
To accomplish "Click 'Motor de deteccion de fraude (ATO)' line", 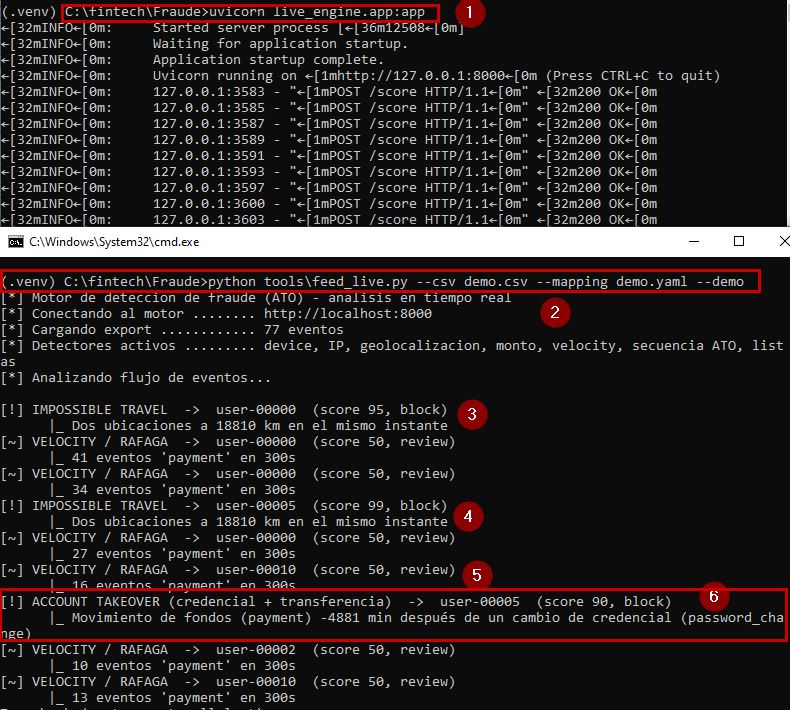I will 256,297.
